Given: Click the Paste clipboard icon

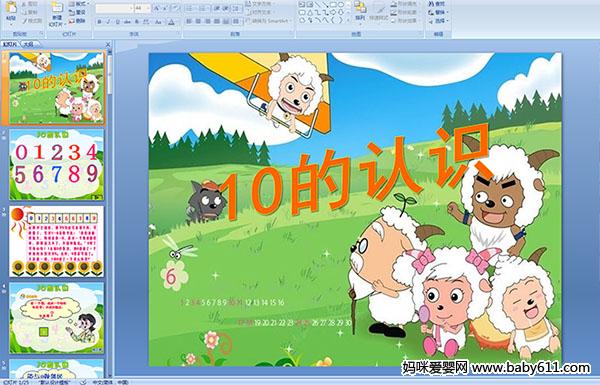Looking at the screenshot, I should 11,8.
